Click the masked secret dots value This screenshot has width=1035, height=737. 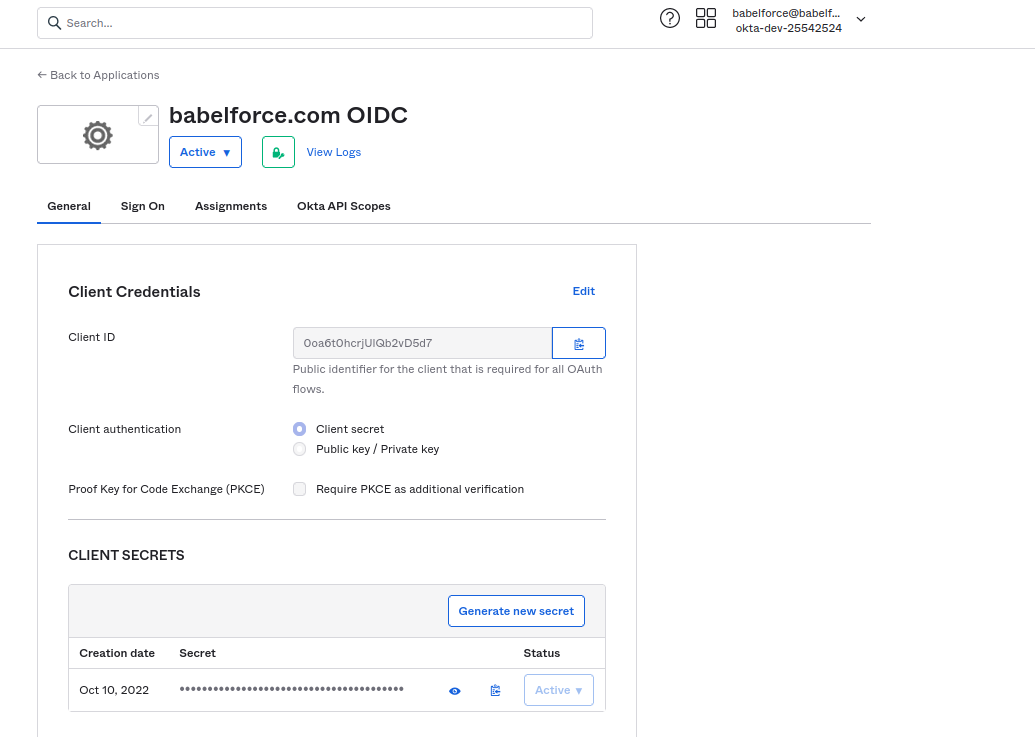291,689
